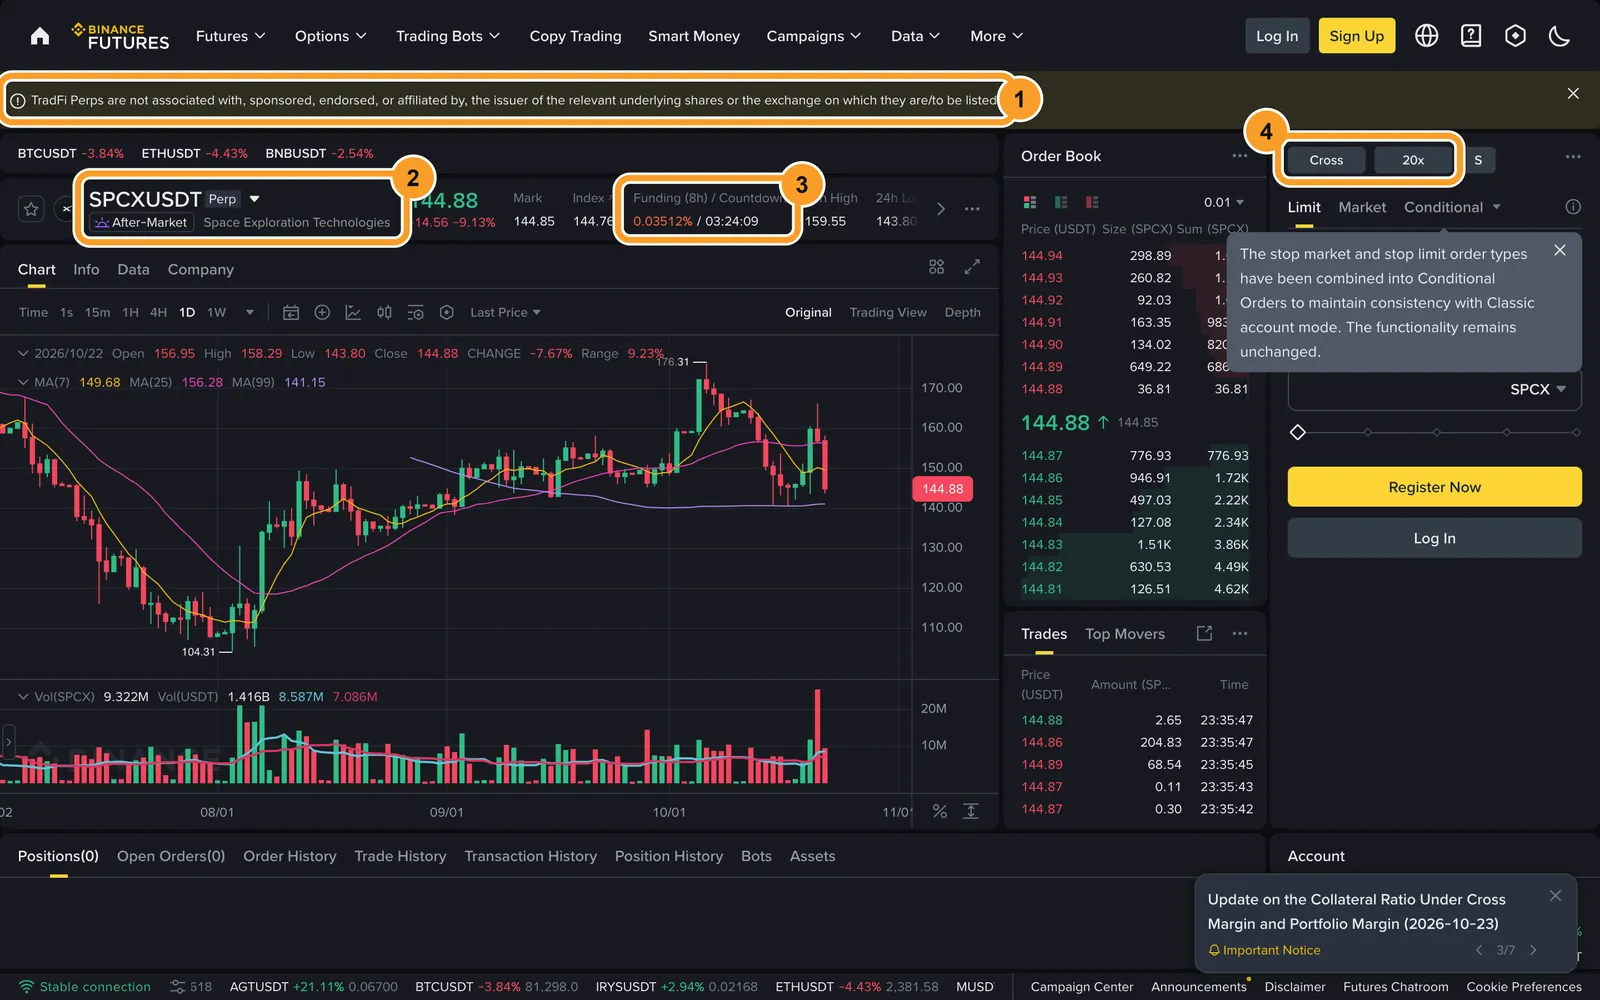Select the 4H time interval
The height and width of the screenshot is (1000, 1600).
coord(158,312)
